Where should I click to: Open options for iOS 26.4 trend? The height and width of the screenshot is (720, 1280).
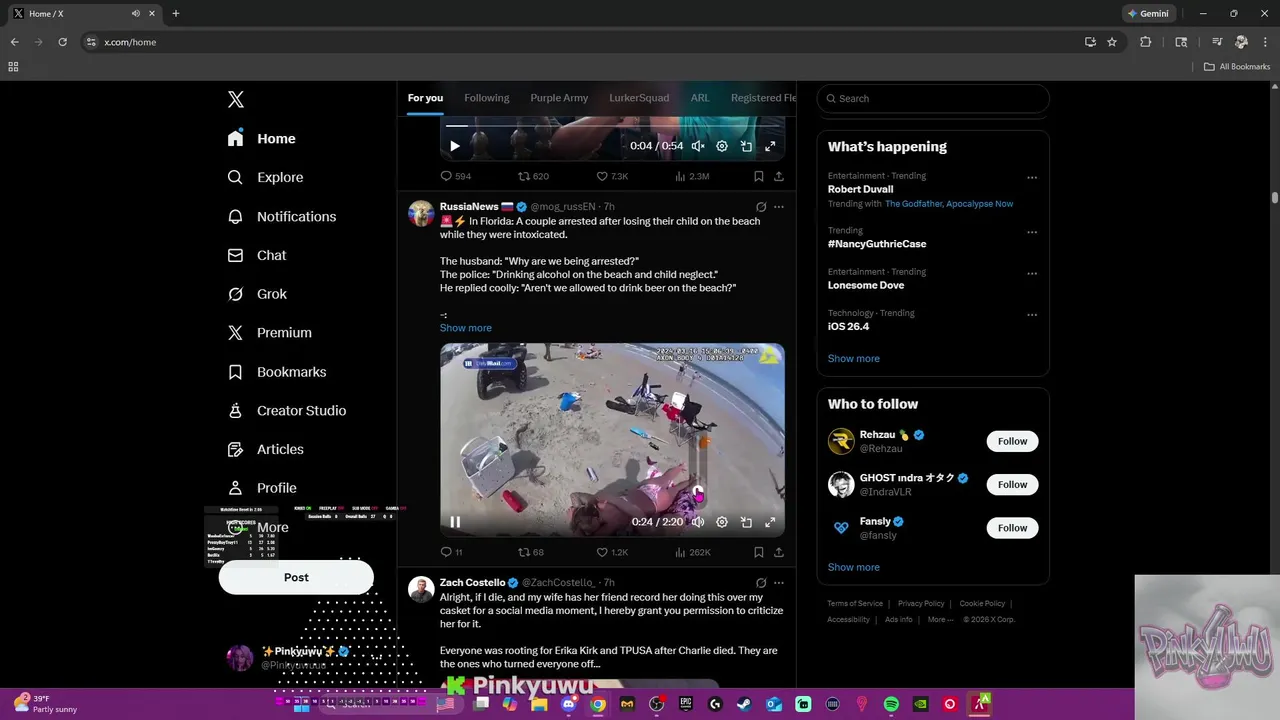tap(1032, 315)
